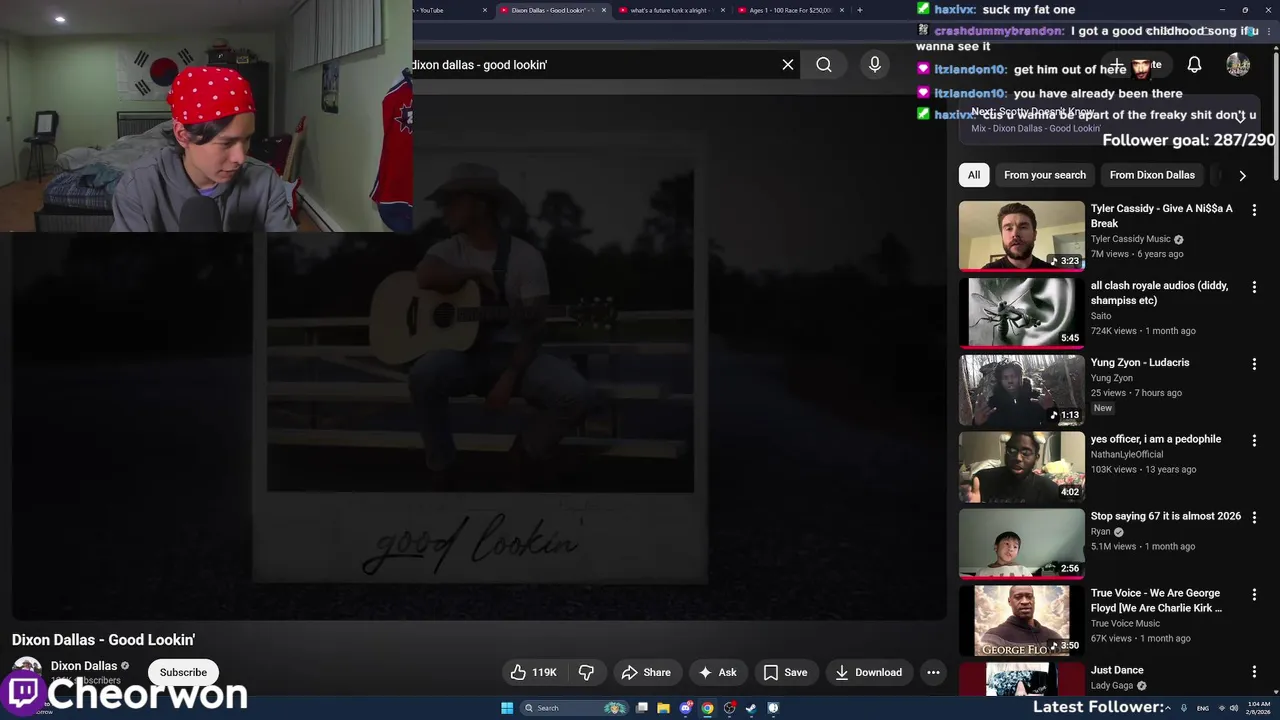Download the video
The height and width of the screenshot is (720, 1280).
pyautogui.click(x=868, y=672)
